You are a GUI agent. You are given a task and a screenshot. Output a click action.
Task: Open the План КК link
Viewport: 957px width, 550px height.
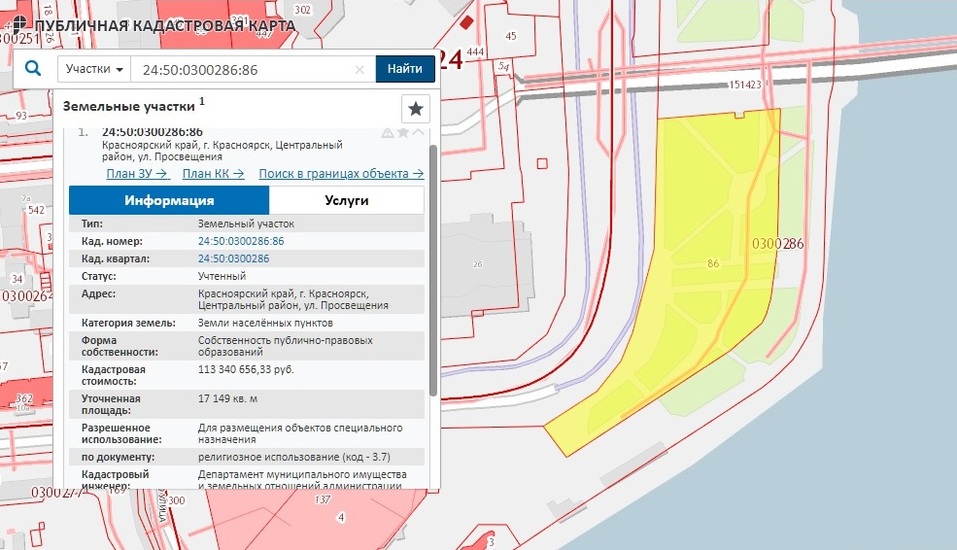(x=213, y=173)
